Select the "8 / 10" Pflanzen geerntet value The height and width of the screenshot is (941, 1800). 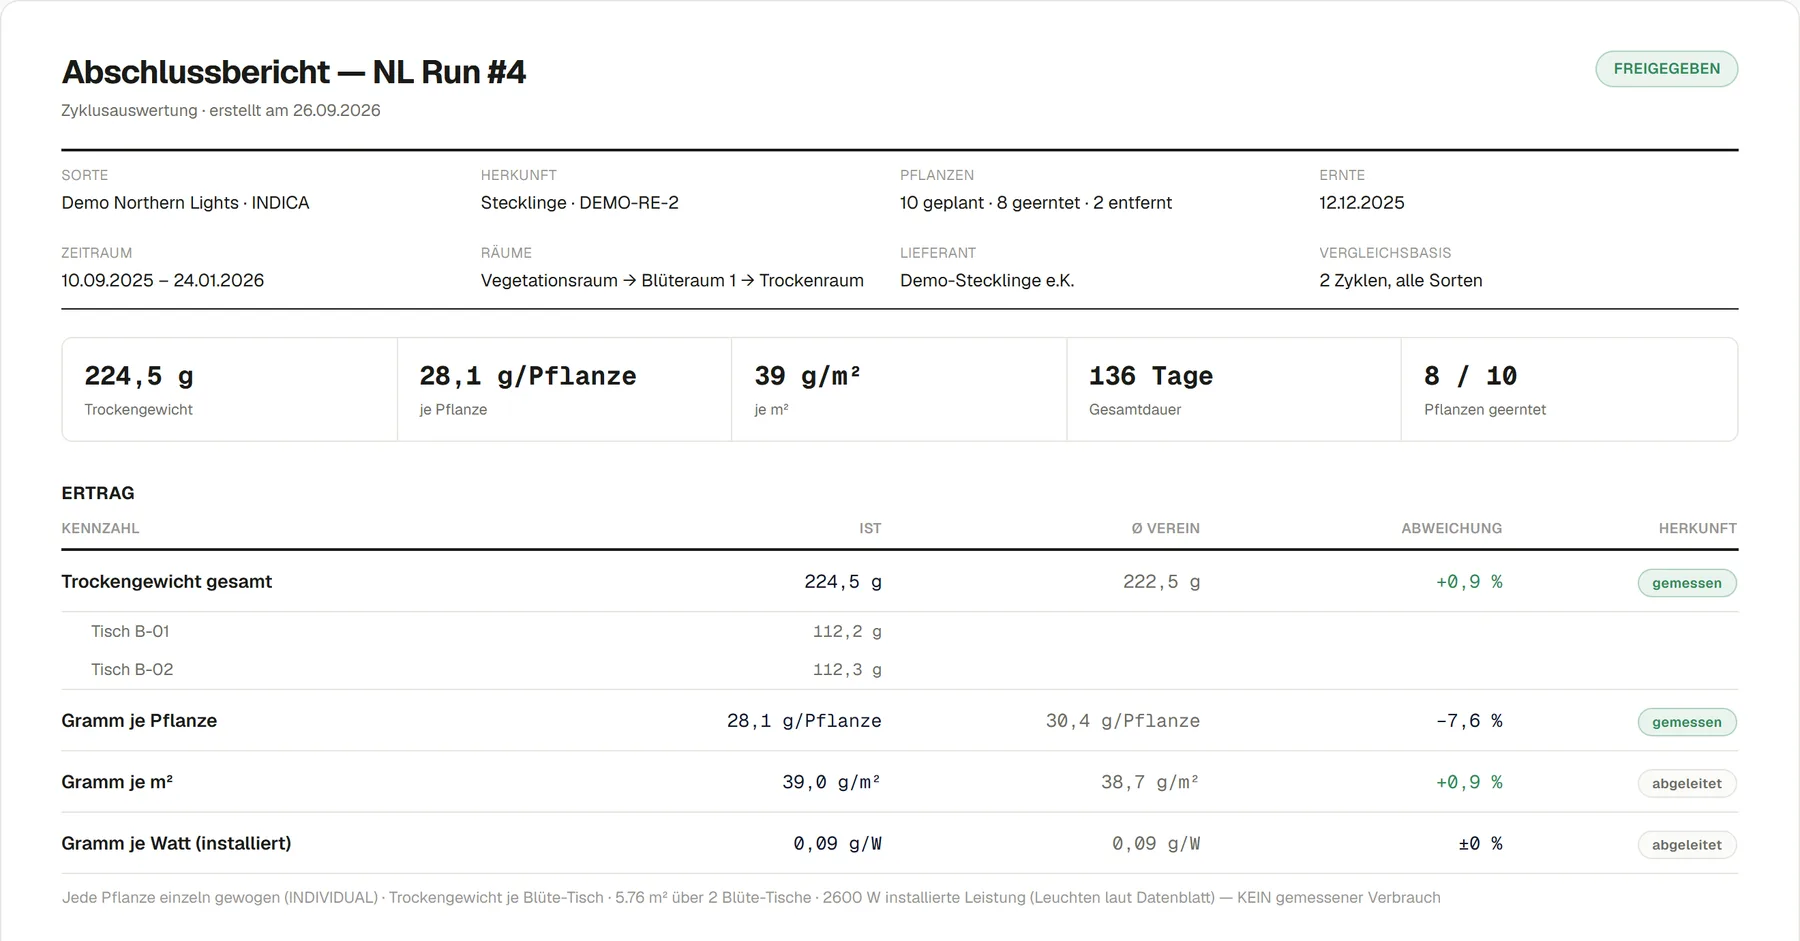tap(1470, 376)
